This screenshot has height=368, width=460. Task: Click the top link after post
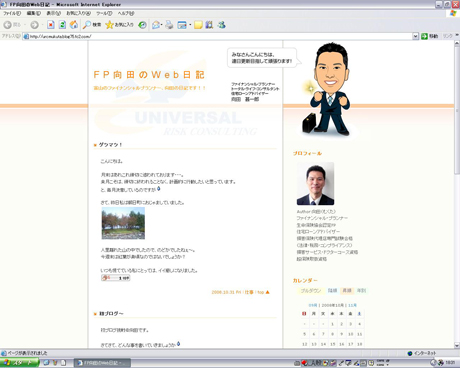point(261,292)
